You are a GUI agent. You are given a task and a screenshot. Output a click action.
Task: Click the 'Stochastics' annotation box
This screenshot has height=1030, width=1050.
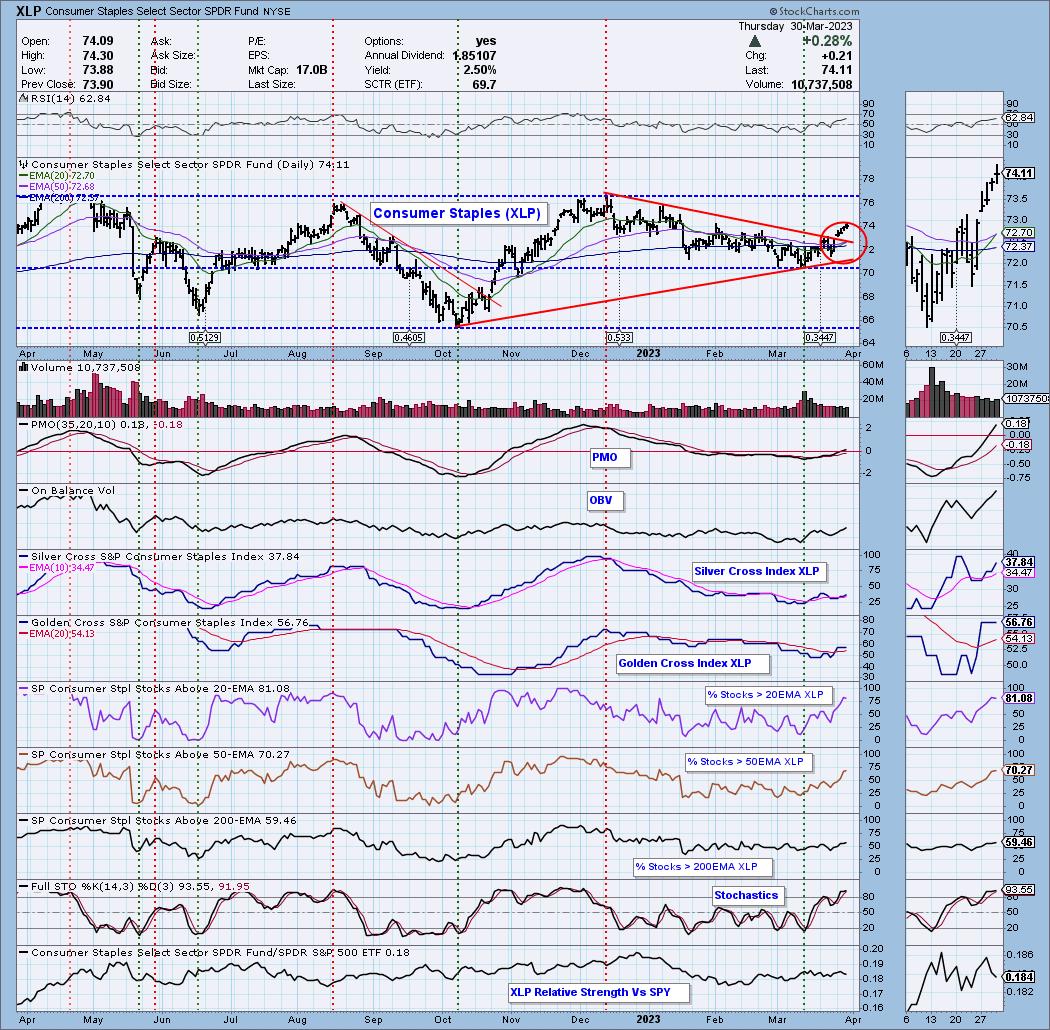pyautogui.click(x=746, y=895)
